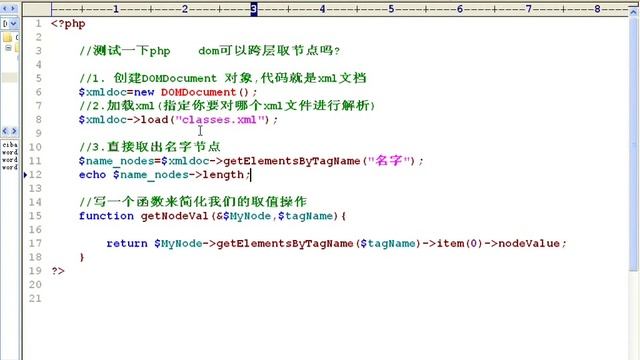640x360 pixels.
Task: Click the <?php opening tag
Action: [x=68, y=24]
